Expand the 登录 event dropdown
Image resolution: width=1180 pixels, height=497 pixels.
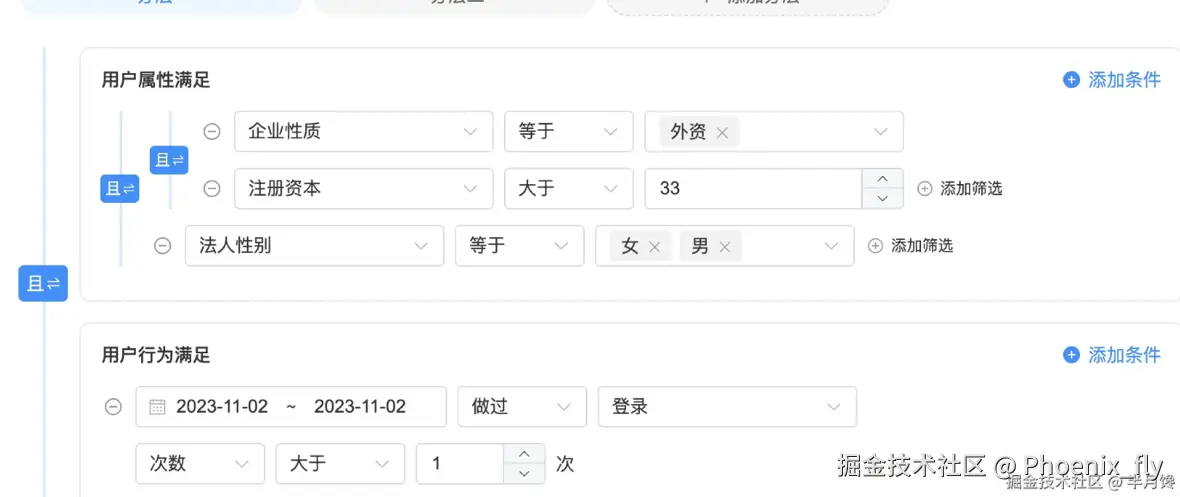726,407
